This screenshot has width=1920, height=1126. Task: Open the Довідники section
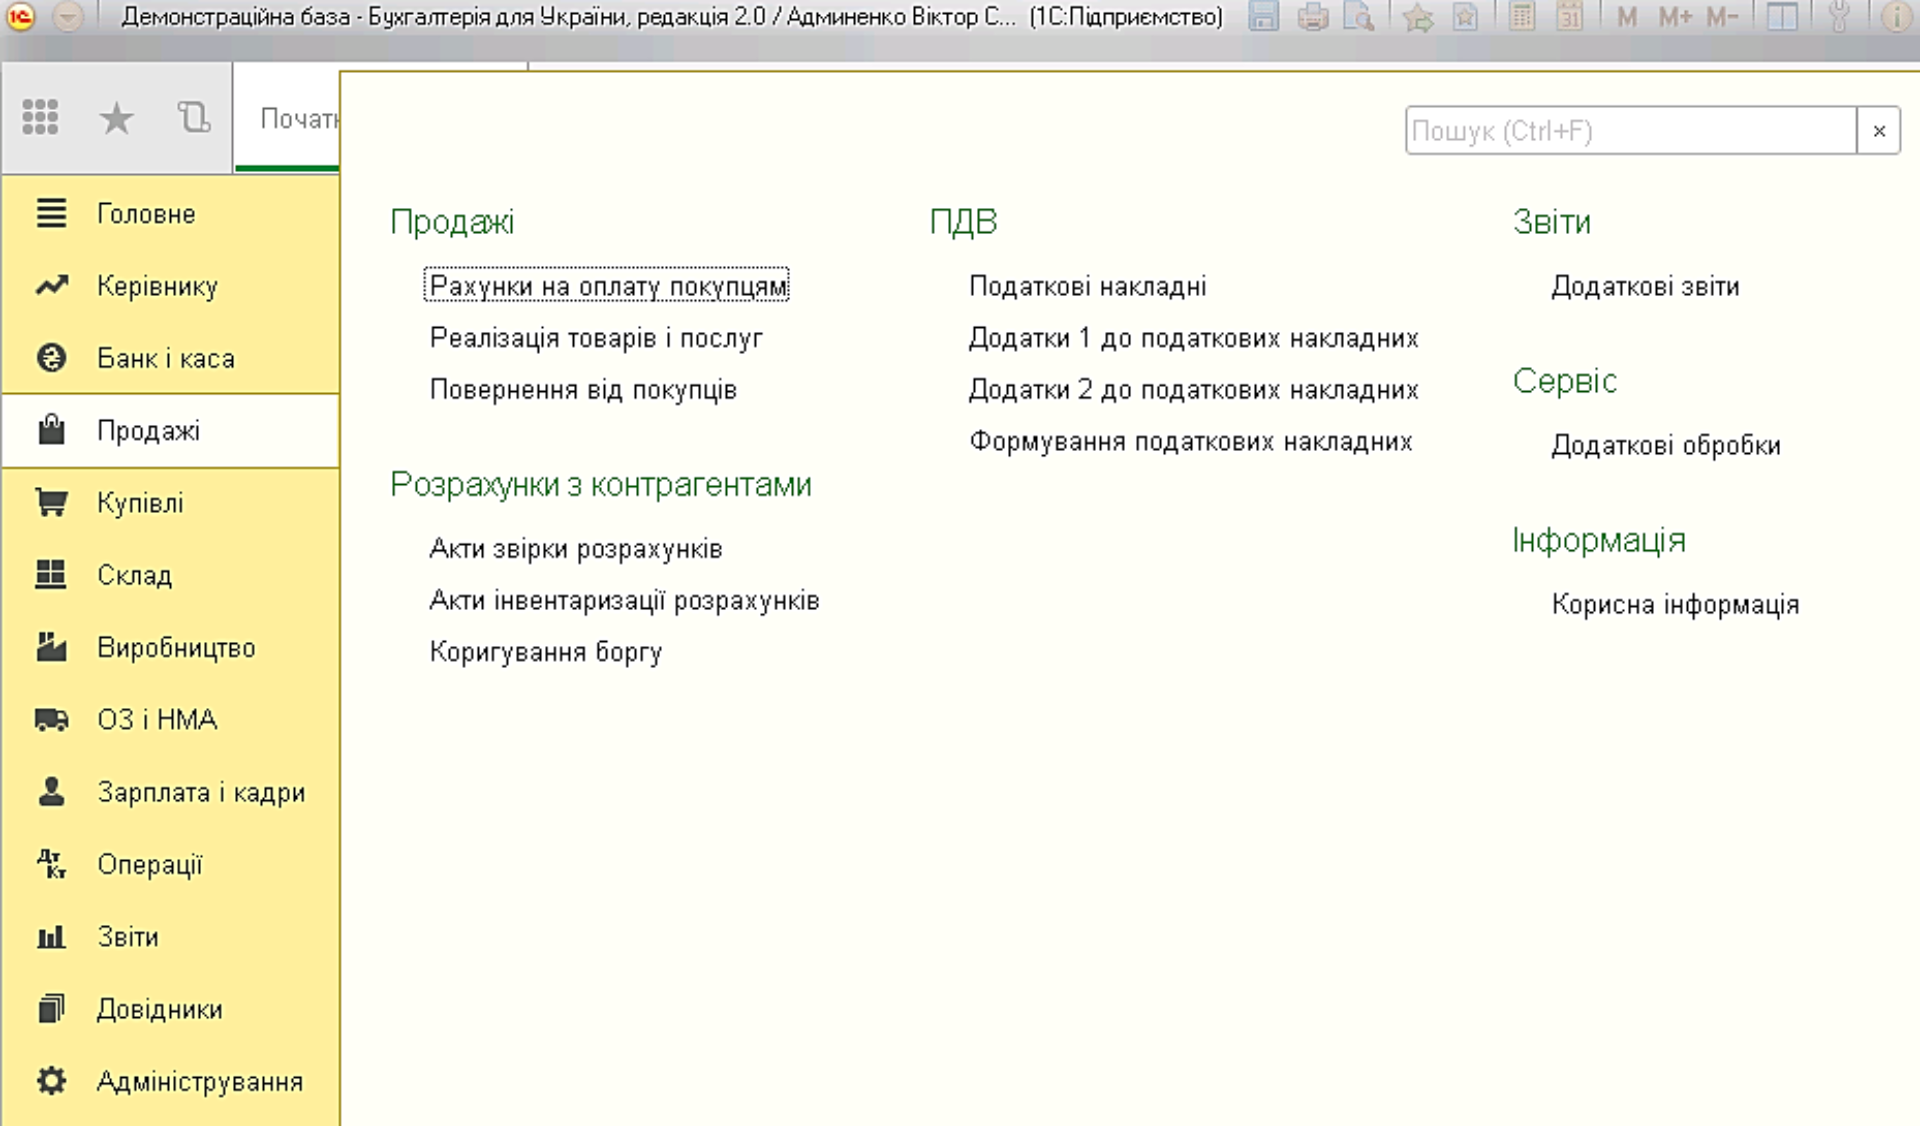(x=171, y=1009)
